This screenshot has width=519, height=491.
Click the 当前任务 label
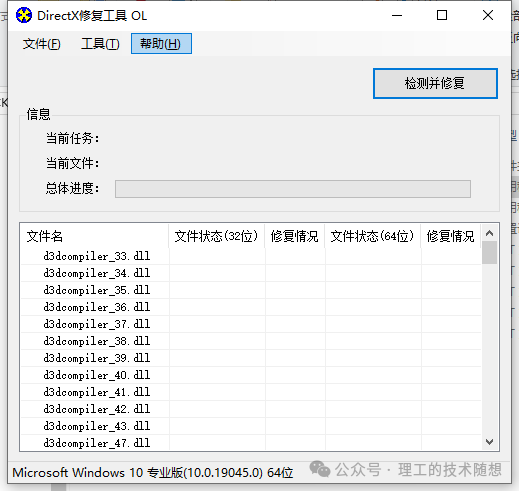tap(72, 138)
